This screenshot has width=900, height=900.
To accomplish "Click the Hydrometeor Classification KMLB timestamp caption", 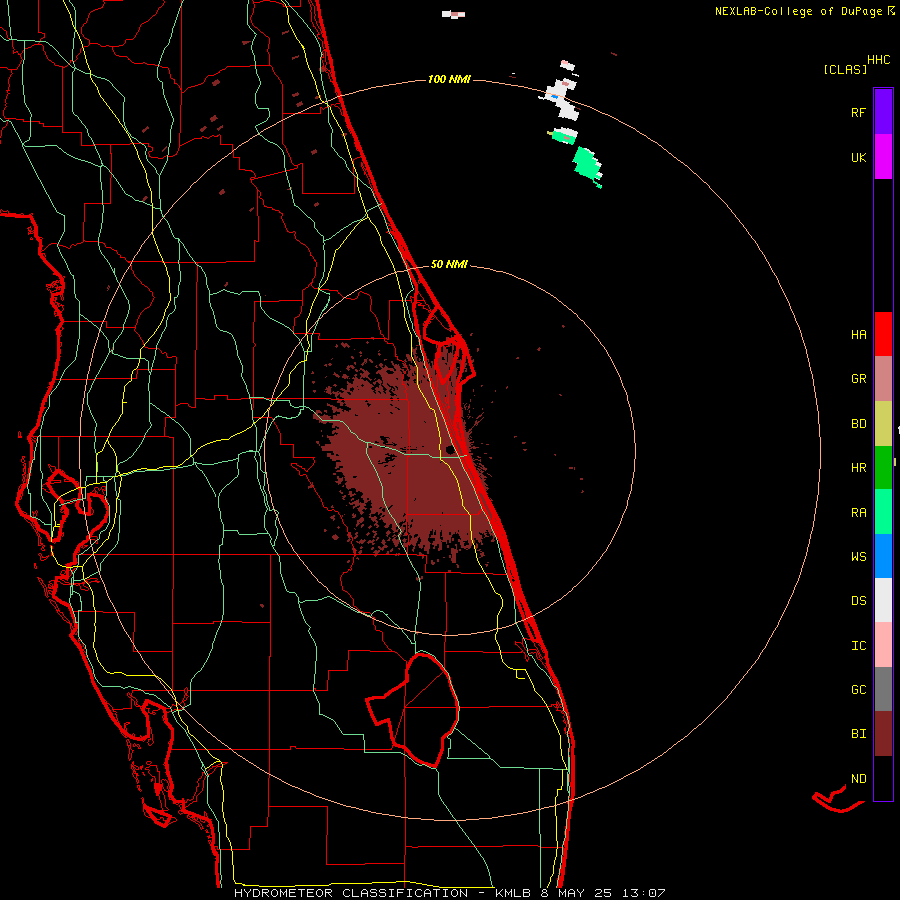I will pyautogui.click(x=449, y=893).
